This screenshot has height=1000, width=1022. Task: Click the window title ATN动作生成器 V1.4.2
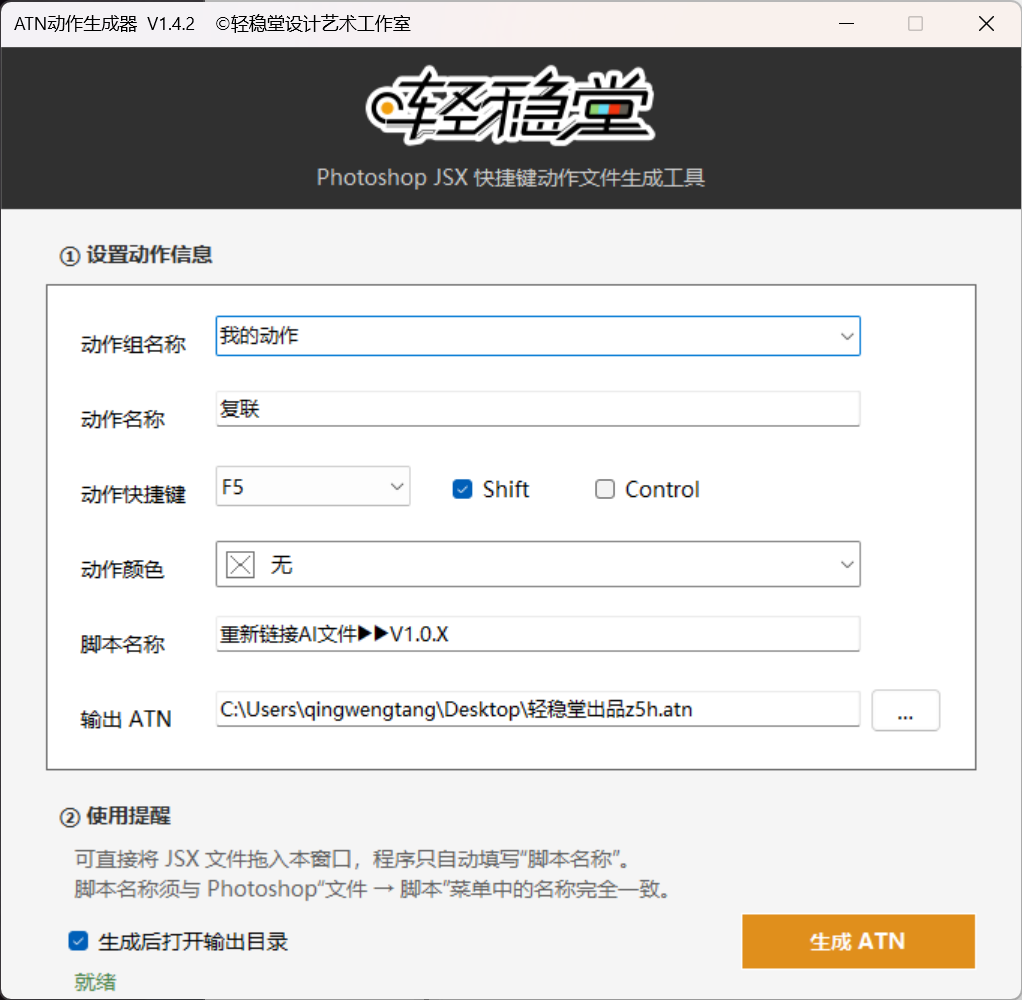tap(104, 24)
